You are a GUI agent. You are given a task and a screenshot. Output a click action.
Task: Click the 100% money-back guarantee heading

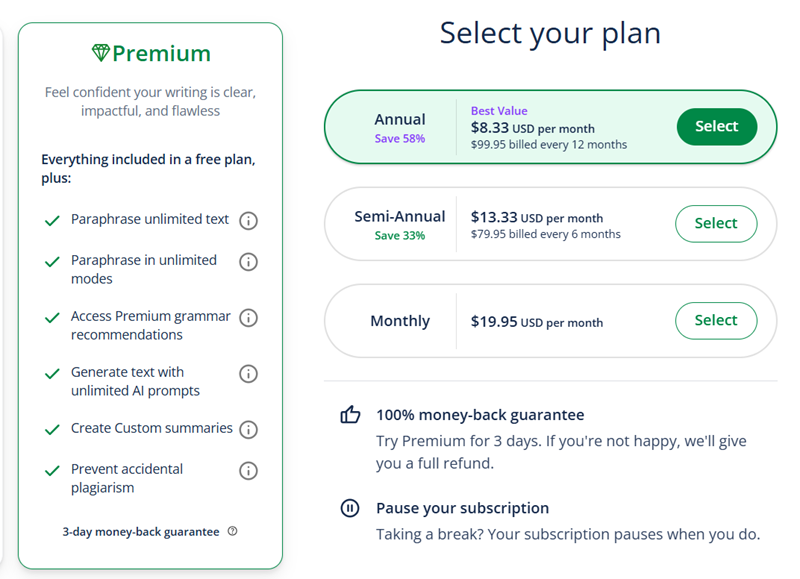tap(480, 415)
